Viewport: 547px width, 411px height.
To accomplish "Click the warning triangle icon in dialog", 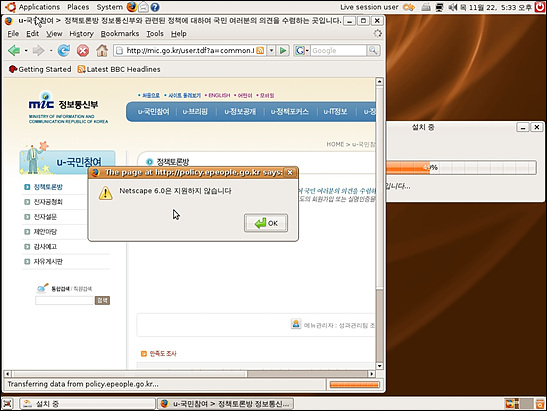I will coord(105,193).
